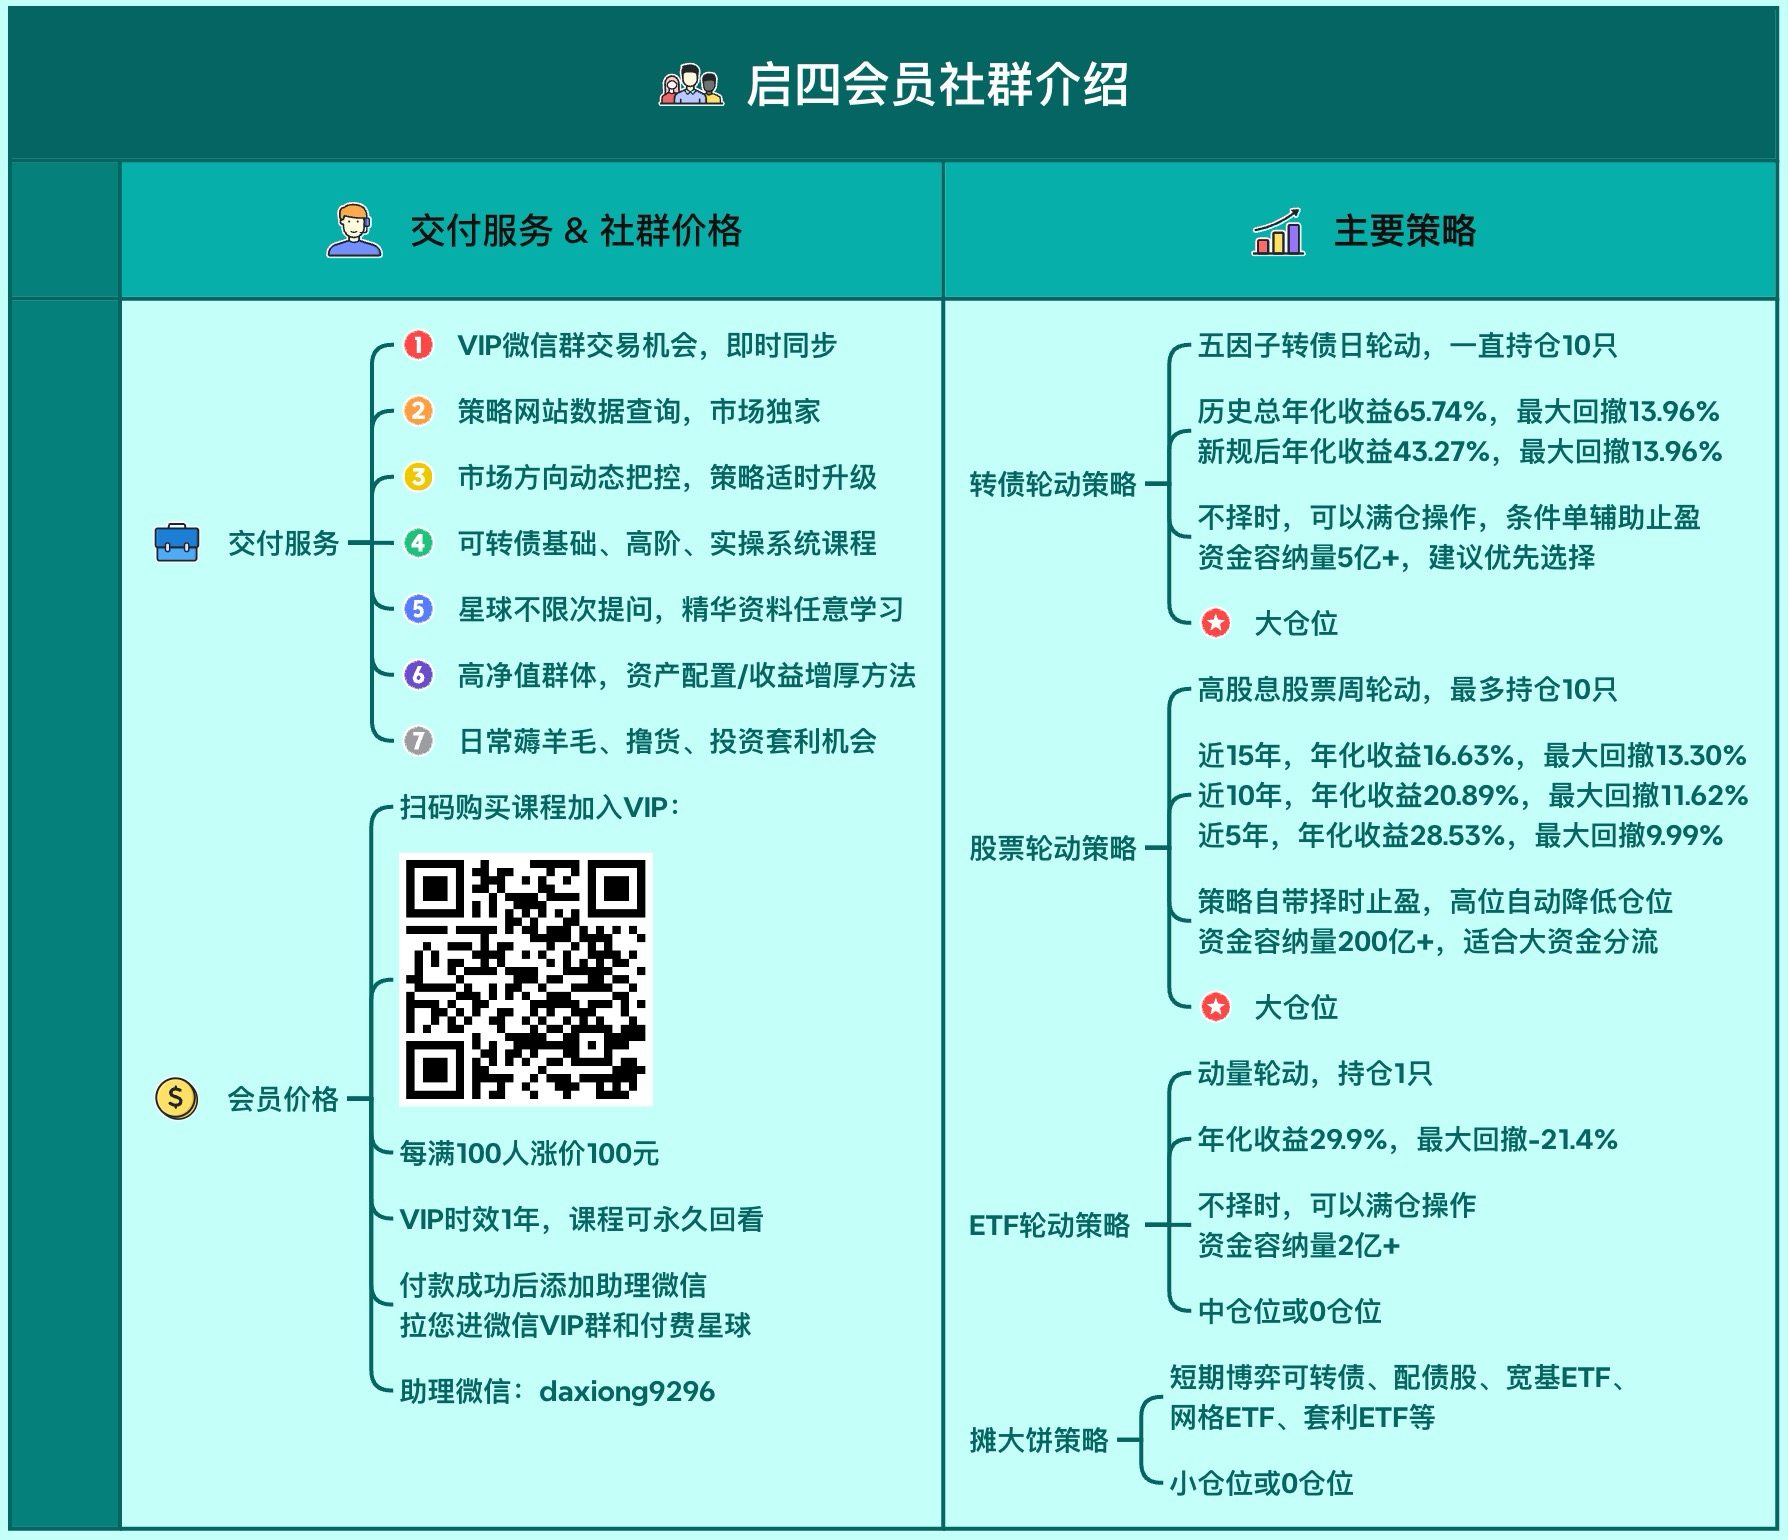Image resolution: width=1788 pixels, height=1540 pixels.
Task: Click the assistant WeChat ID daxiong9296
Action: (626, 1391)
